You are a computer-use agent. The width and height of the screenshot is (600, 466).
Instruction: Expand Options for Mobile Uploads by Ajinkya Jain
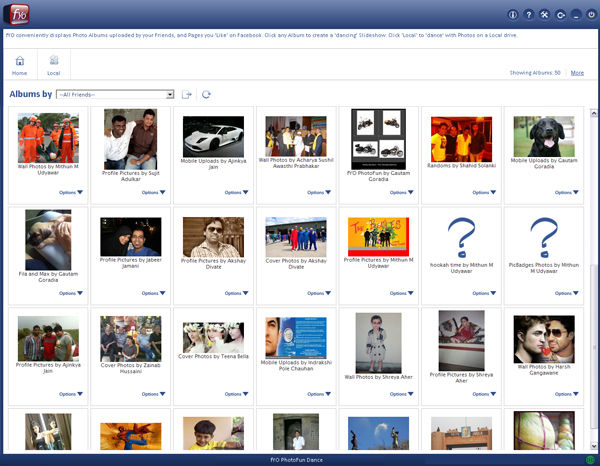pyautogui.click(x=236, y=192)
